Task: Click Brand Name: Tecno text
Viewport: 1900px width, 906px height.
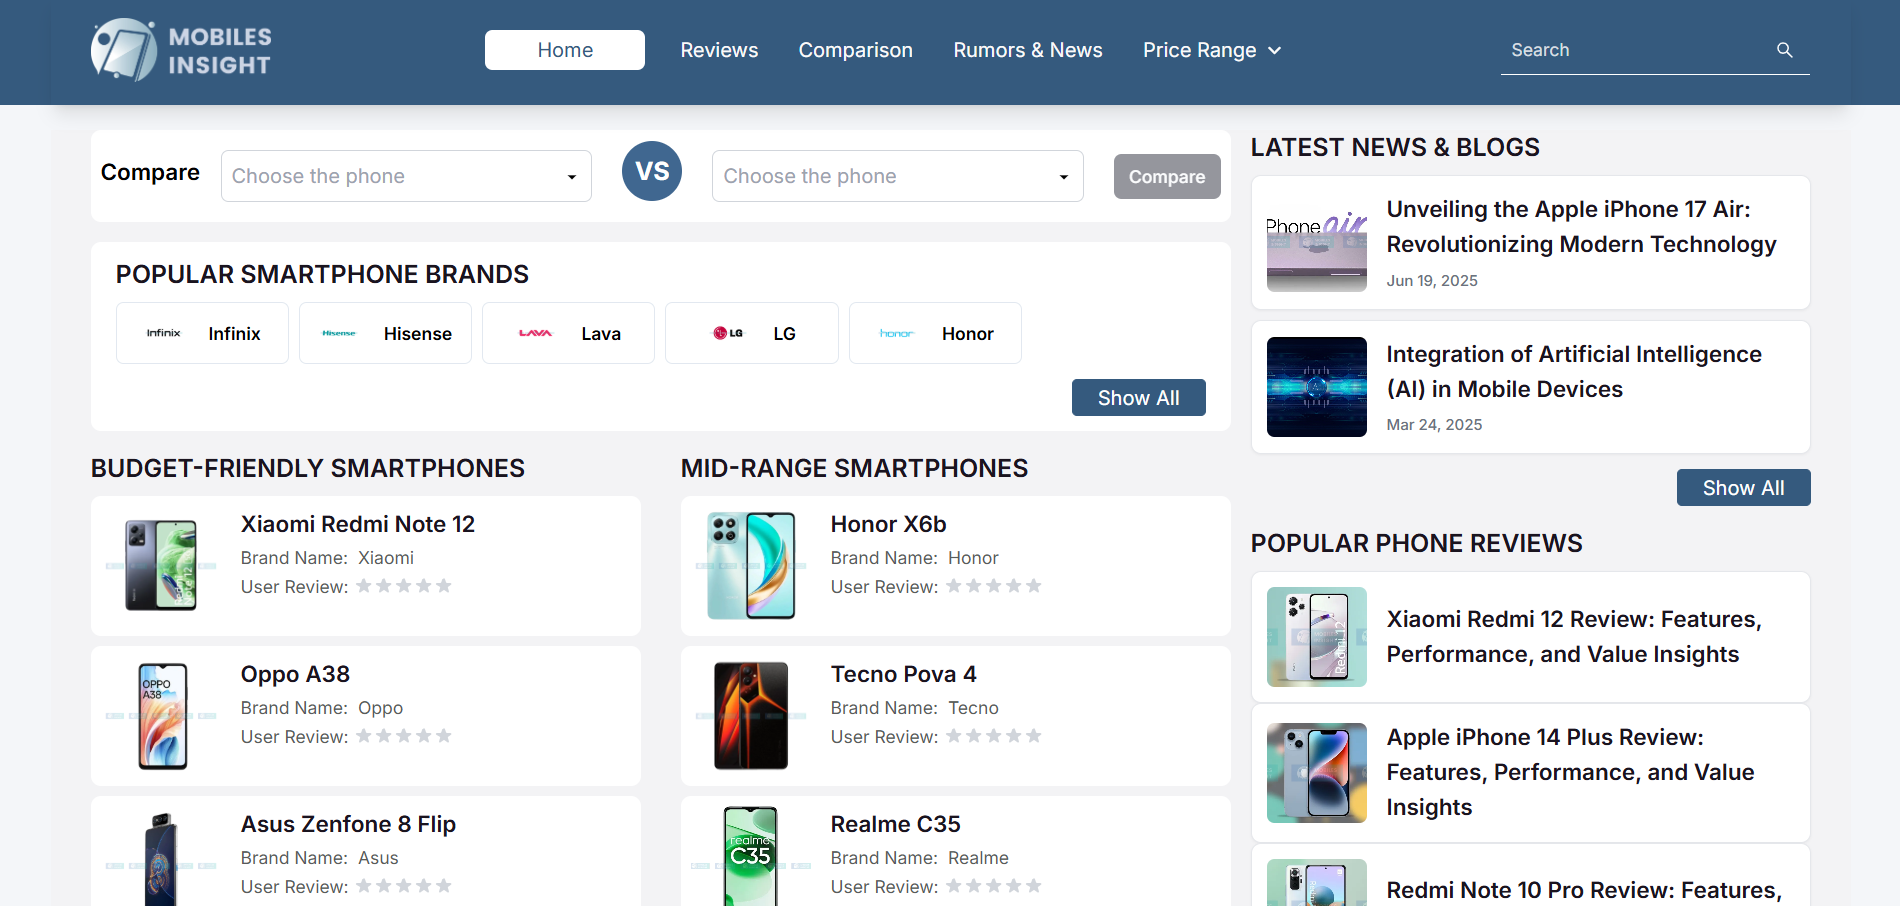Action: [x=914, y=708]
